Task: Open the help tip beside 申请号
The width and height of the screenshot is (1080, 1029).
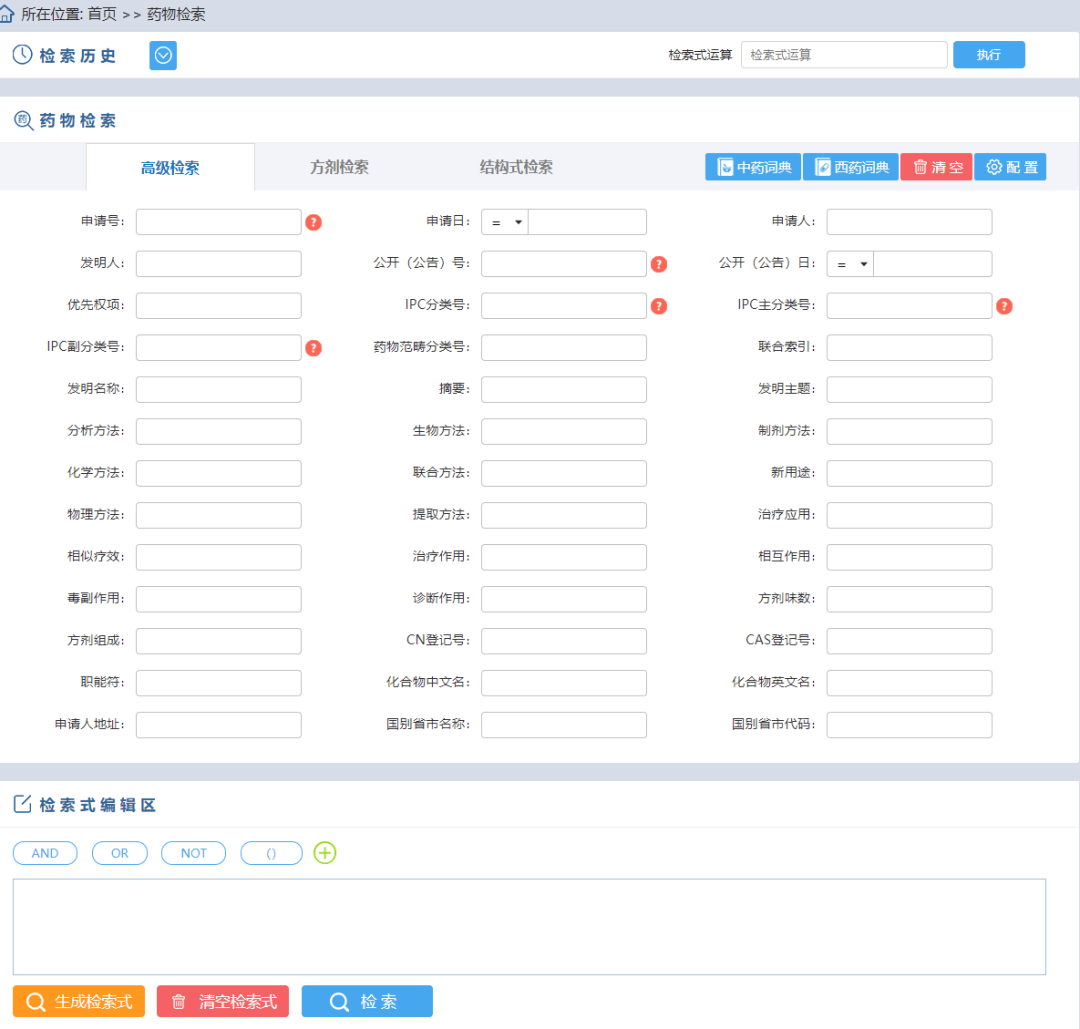Action: click(313, 222)
